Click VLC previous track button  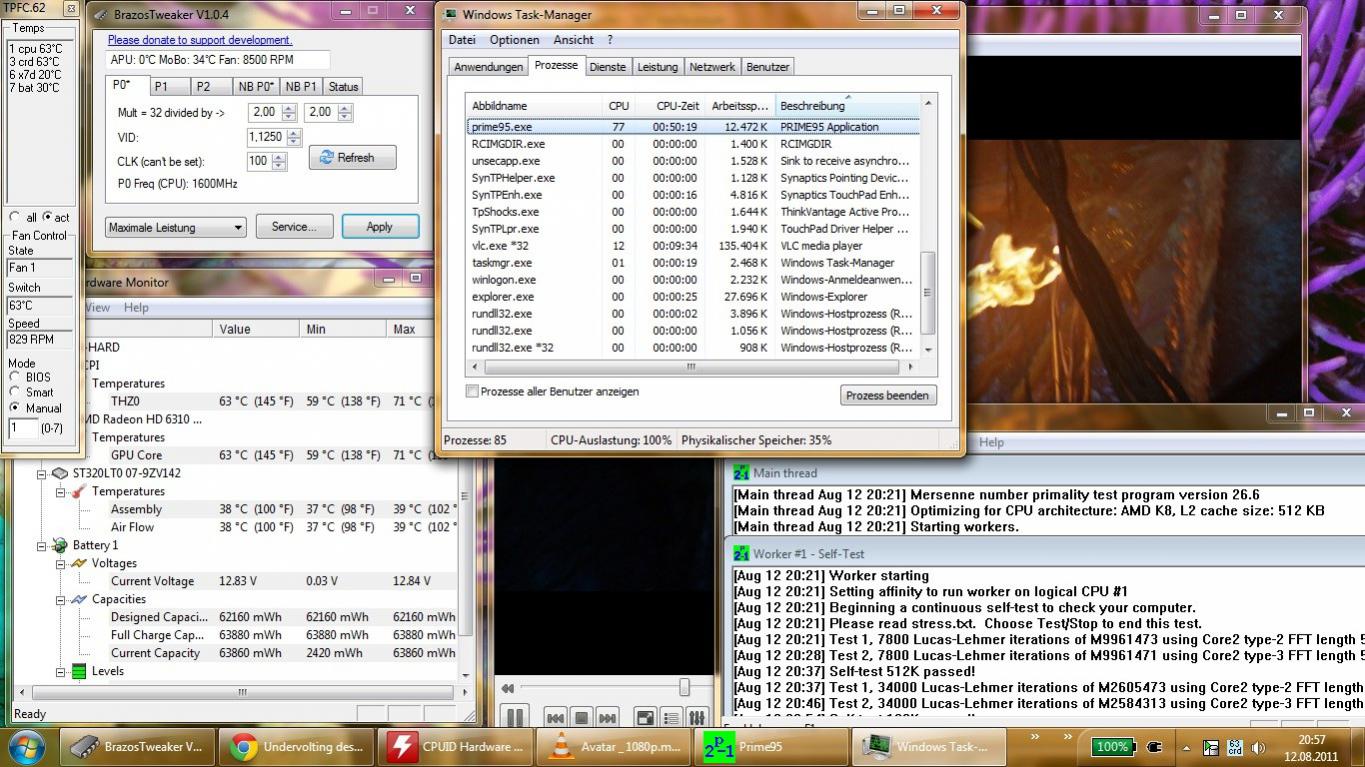(555, 718)
